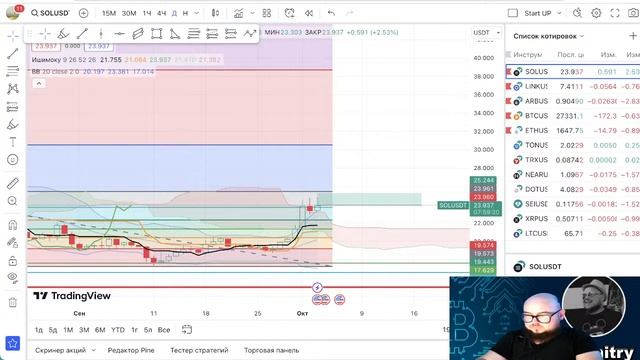Open the Тестер стратегий tab
This screenshot has width=640, height=360.
(x=199, y=350)
